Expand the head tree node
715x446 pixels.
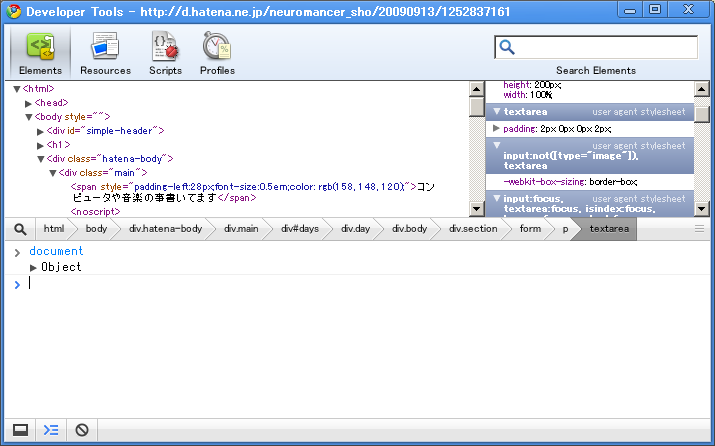click(28, 104)
